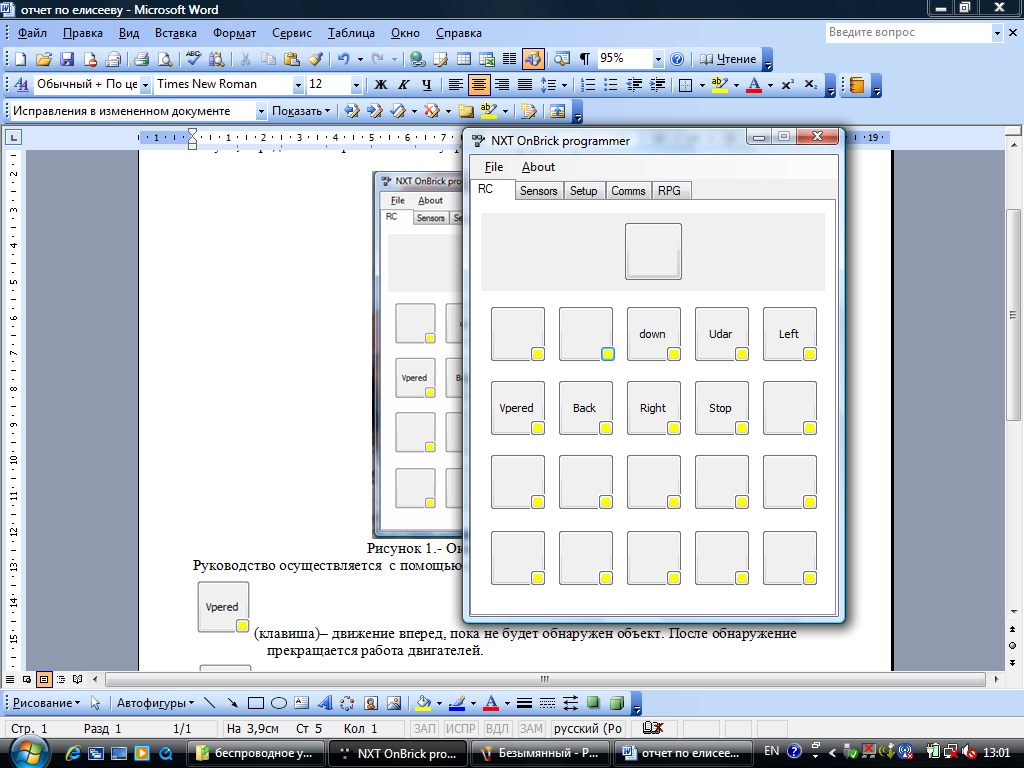Image resolution: width=1024 pixels, height=768 pixels.
Task: Switch to NXT OnBrick pro... taskbar button
Action: point(398,753)
